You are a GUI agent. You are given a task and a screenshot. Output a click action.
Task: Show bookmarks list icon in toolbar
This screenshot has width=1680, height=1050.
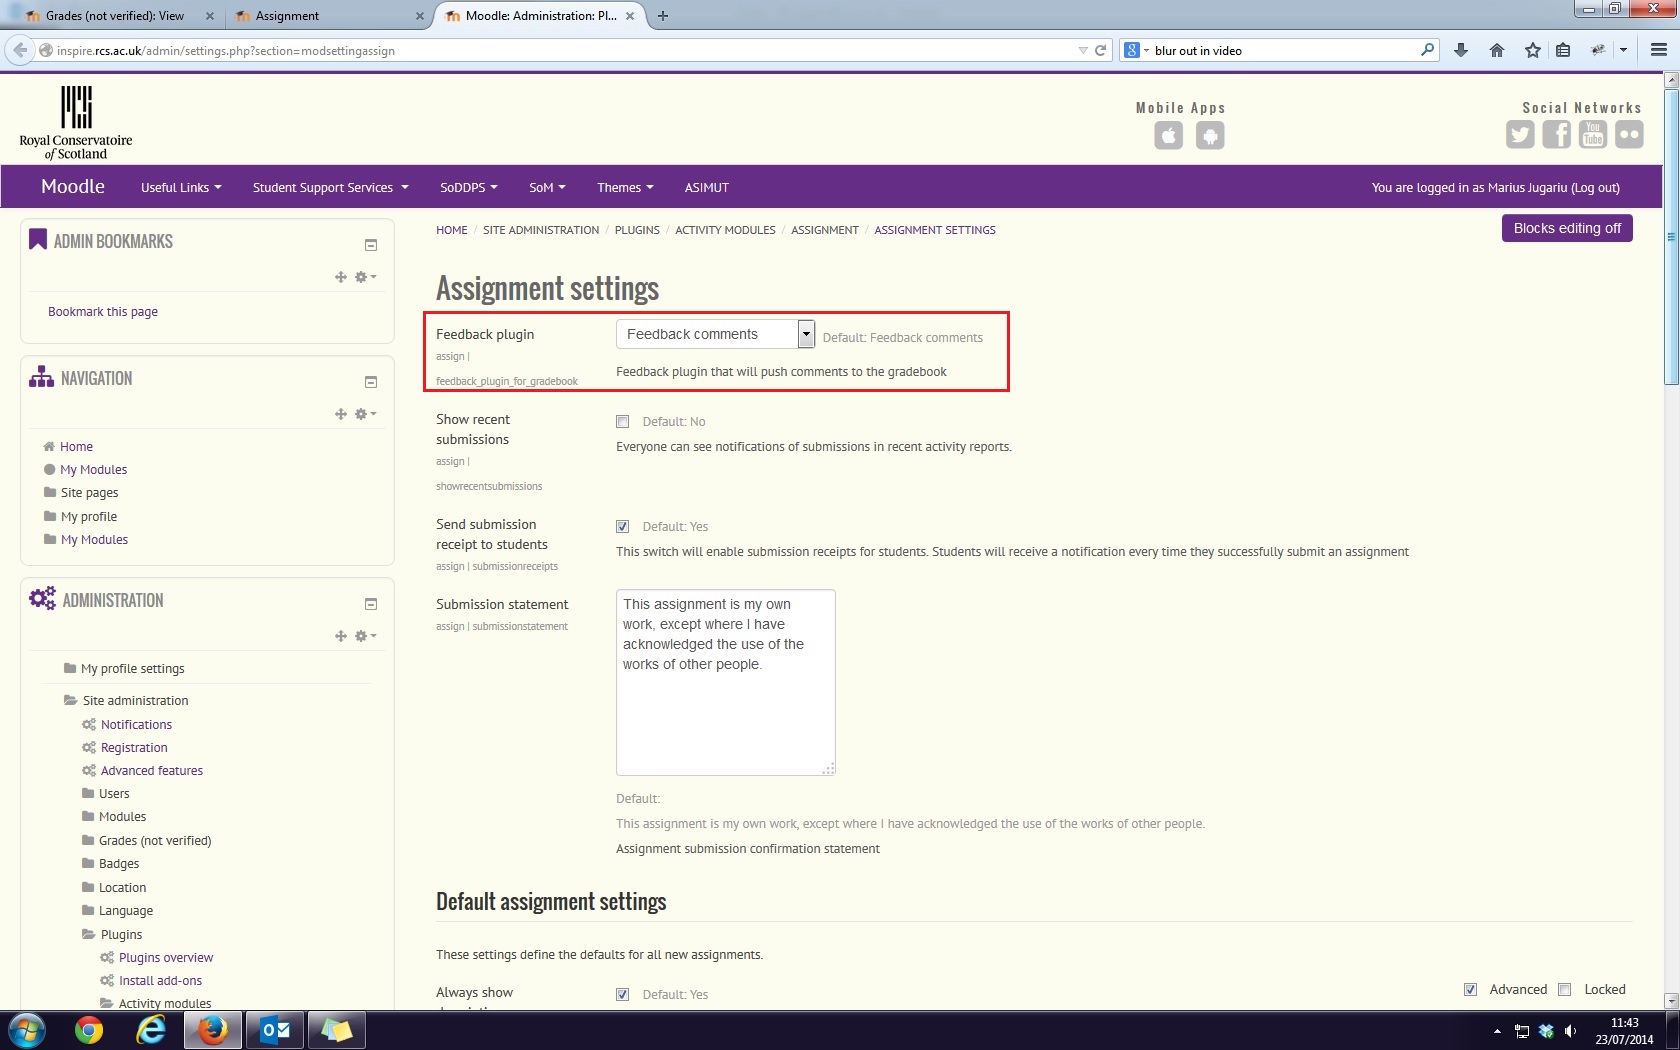tap(1563, 50)
